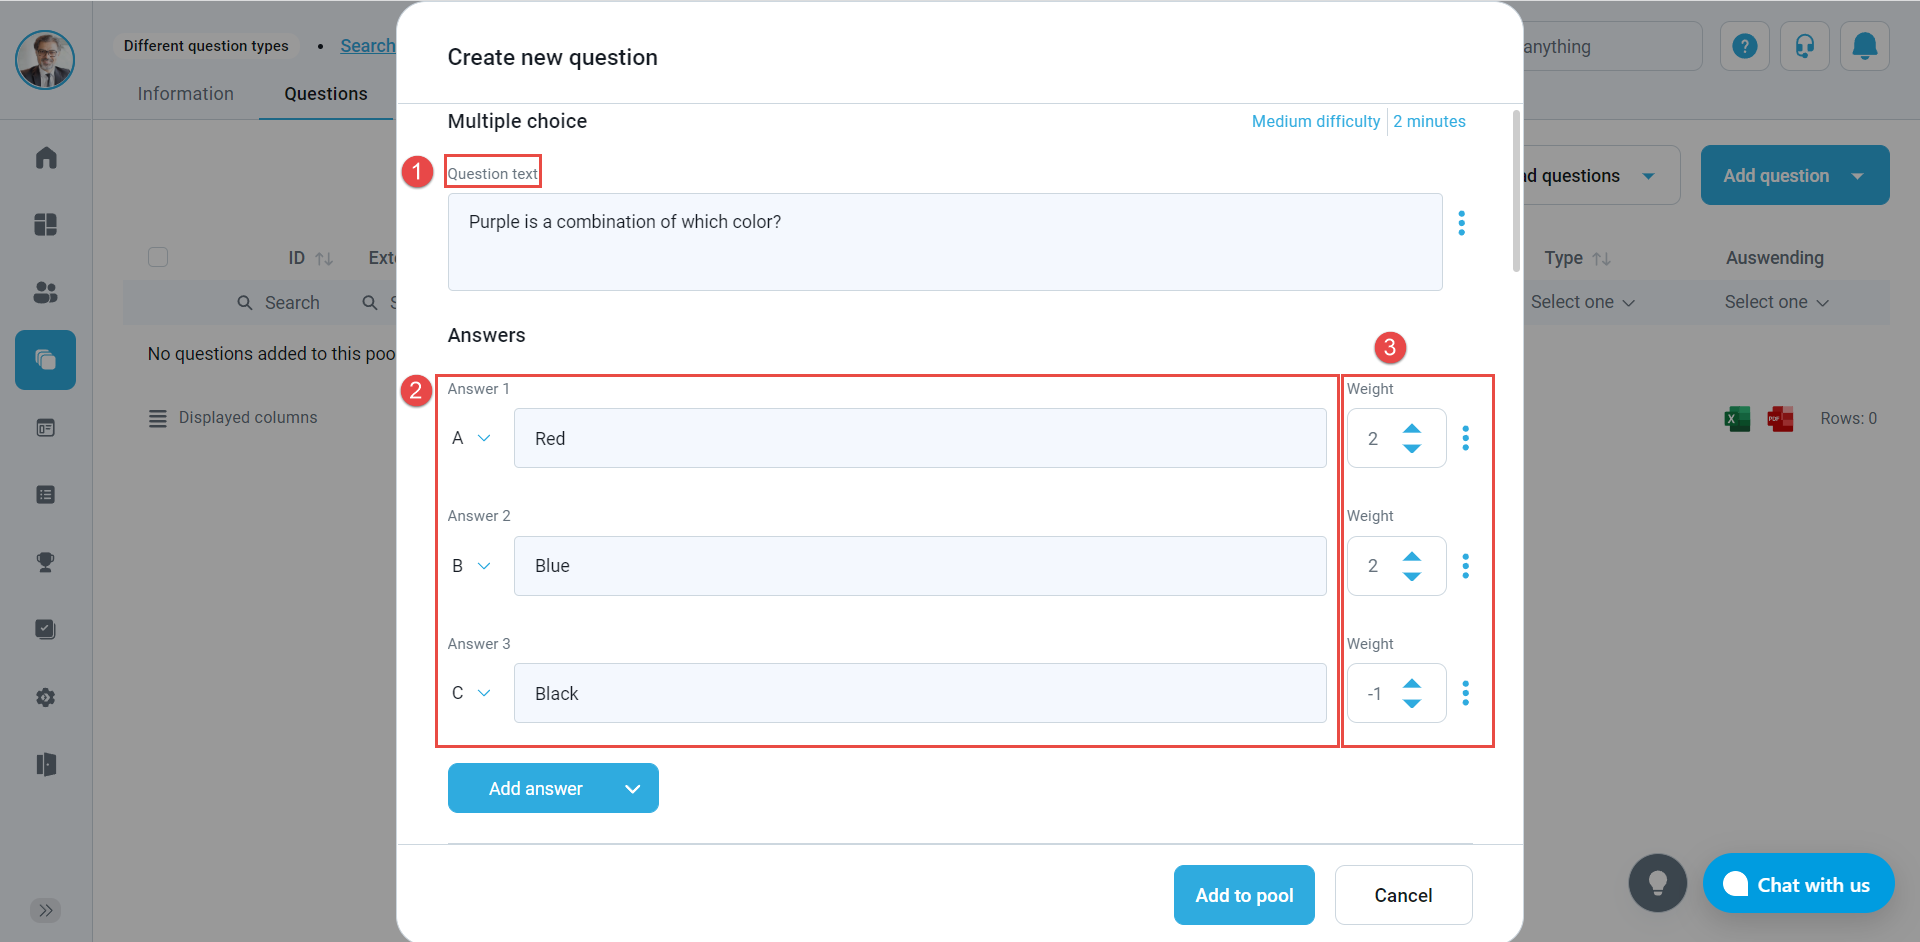Click the Blue answer text field
Image resolution: width=1920 pixels, height=942 pixels.
point(919,566)
